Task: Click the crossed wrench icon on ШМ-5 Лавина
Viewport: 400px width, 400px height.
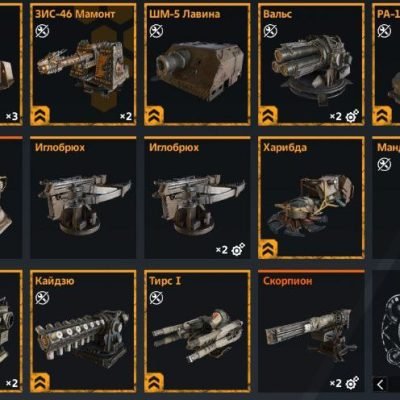Action: 156,31
